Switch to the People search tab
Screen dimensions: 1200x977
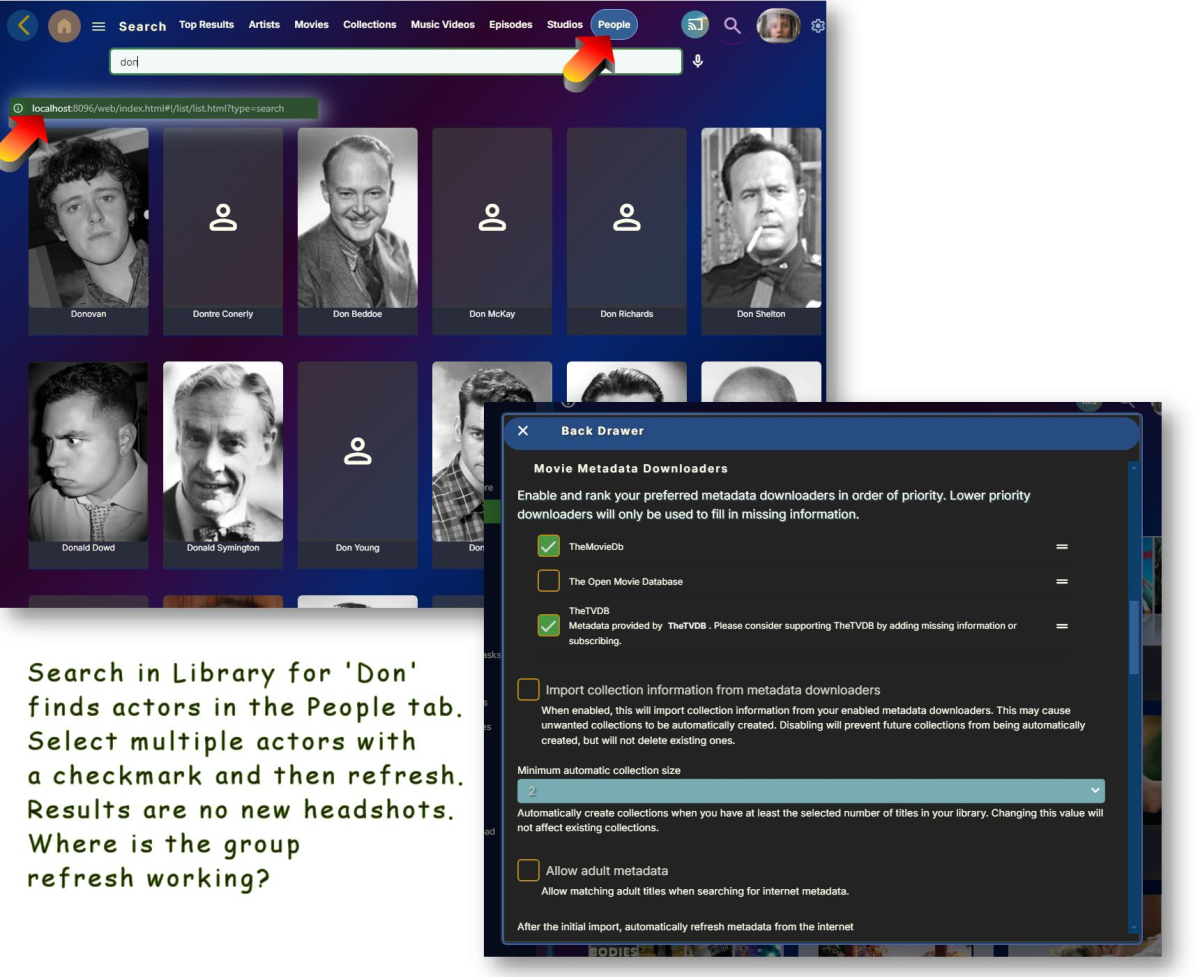(x=614, y=24)
